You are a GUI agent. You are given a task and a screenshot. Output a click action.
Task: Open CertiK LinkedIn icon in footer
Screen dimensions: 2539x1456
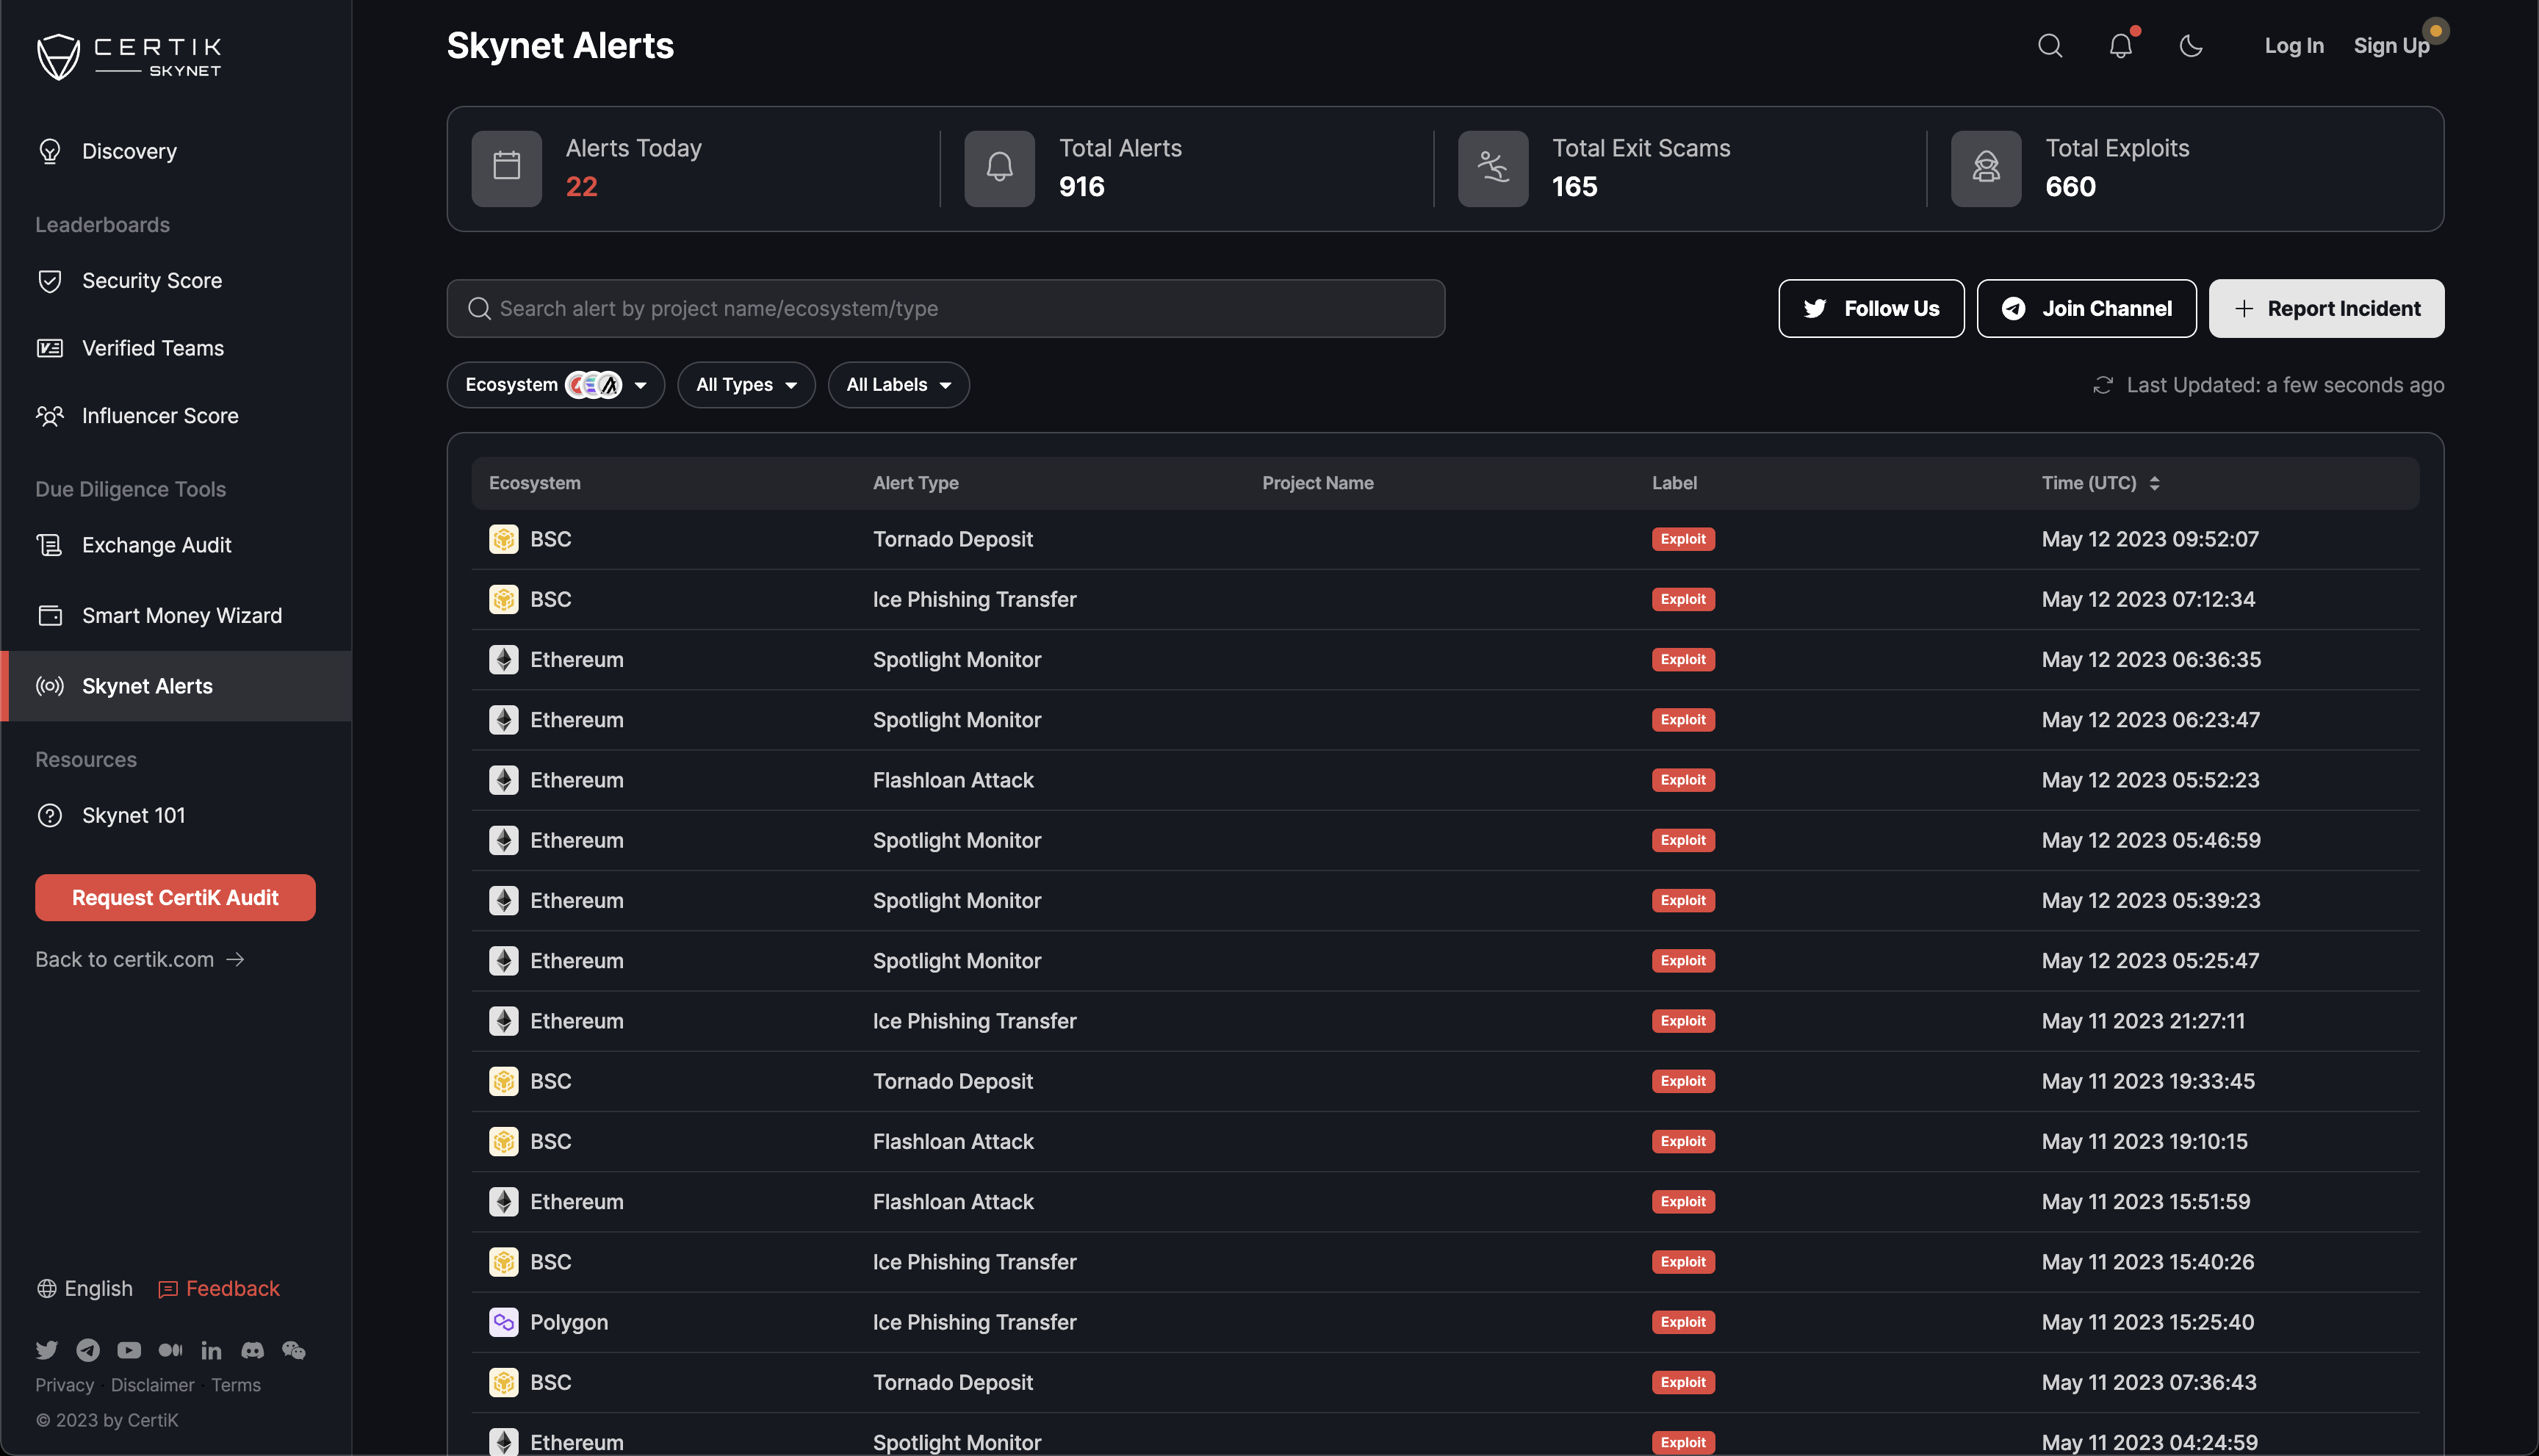pos(211,1350)
